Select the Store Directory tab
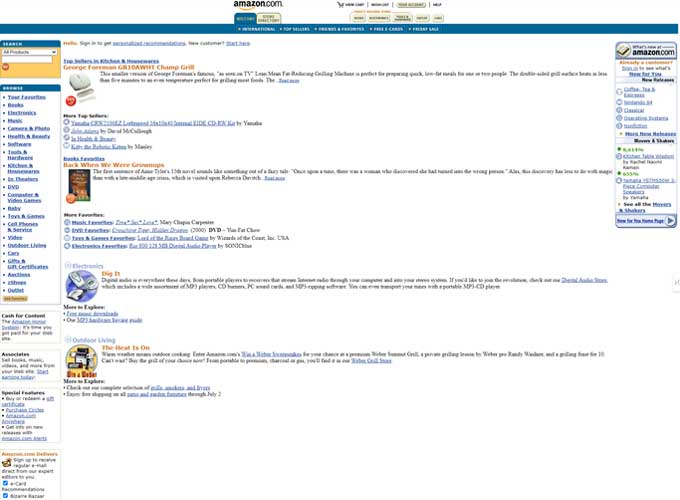Image resolution: width=680 pixels, height=500 pixels. (x=268, y=19)
